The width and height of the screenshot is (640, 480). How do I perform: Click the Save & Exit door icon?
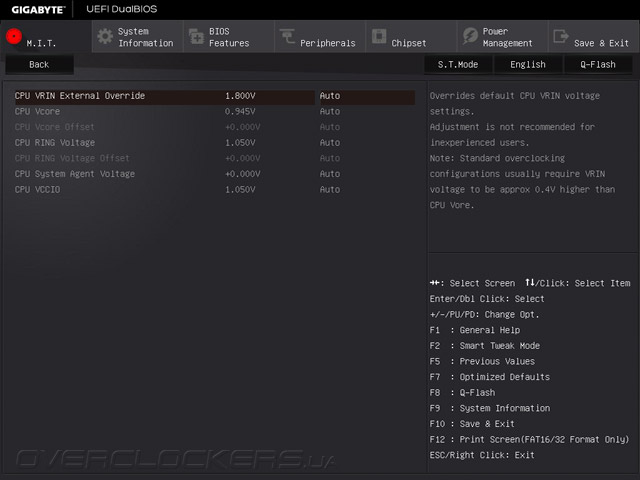click(561, 36)
